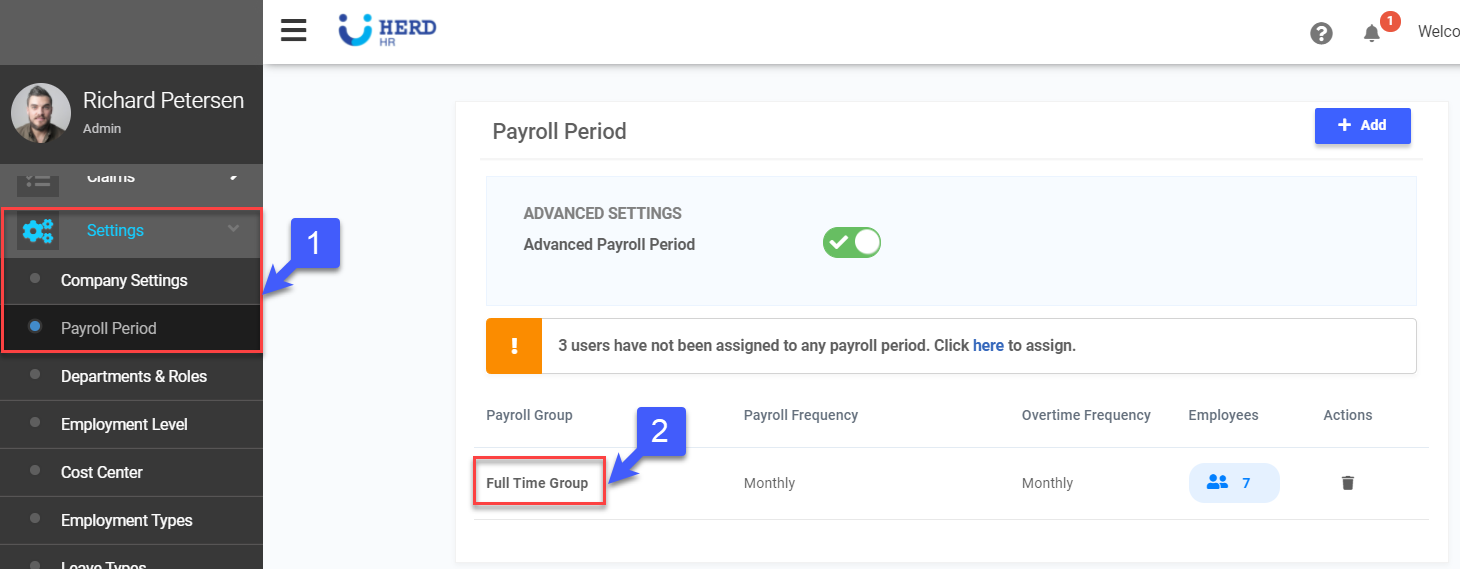Click the orange warning exclamation icon
This screenshot has width=1460, height=569.
click(x=514, y=346)
